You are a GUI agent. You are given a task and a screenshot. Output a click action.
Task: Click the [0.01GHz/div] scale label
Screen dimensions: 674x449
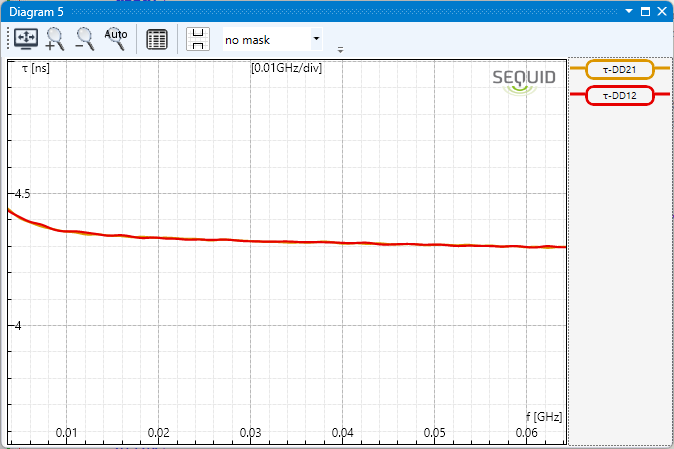click(286, 68)
